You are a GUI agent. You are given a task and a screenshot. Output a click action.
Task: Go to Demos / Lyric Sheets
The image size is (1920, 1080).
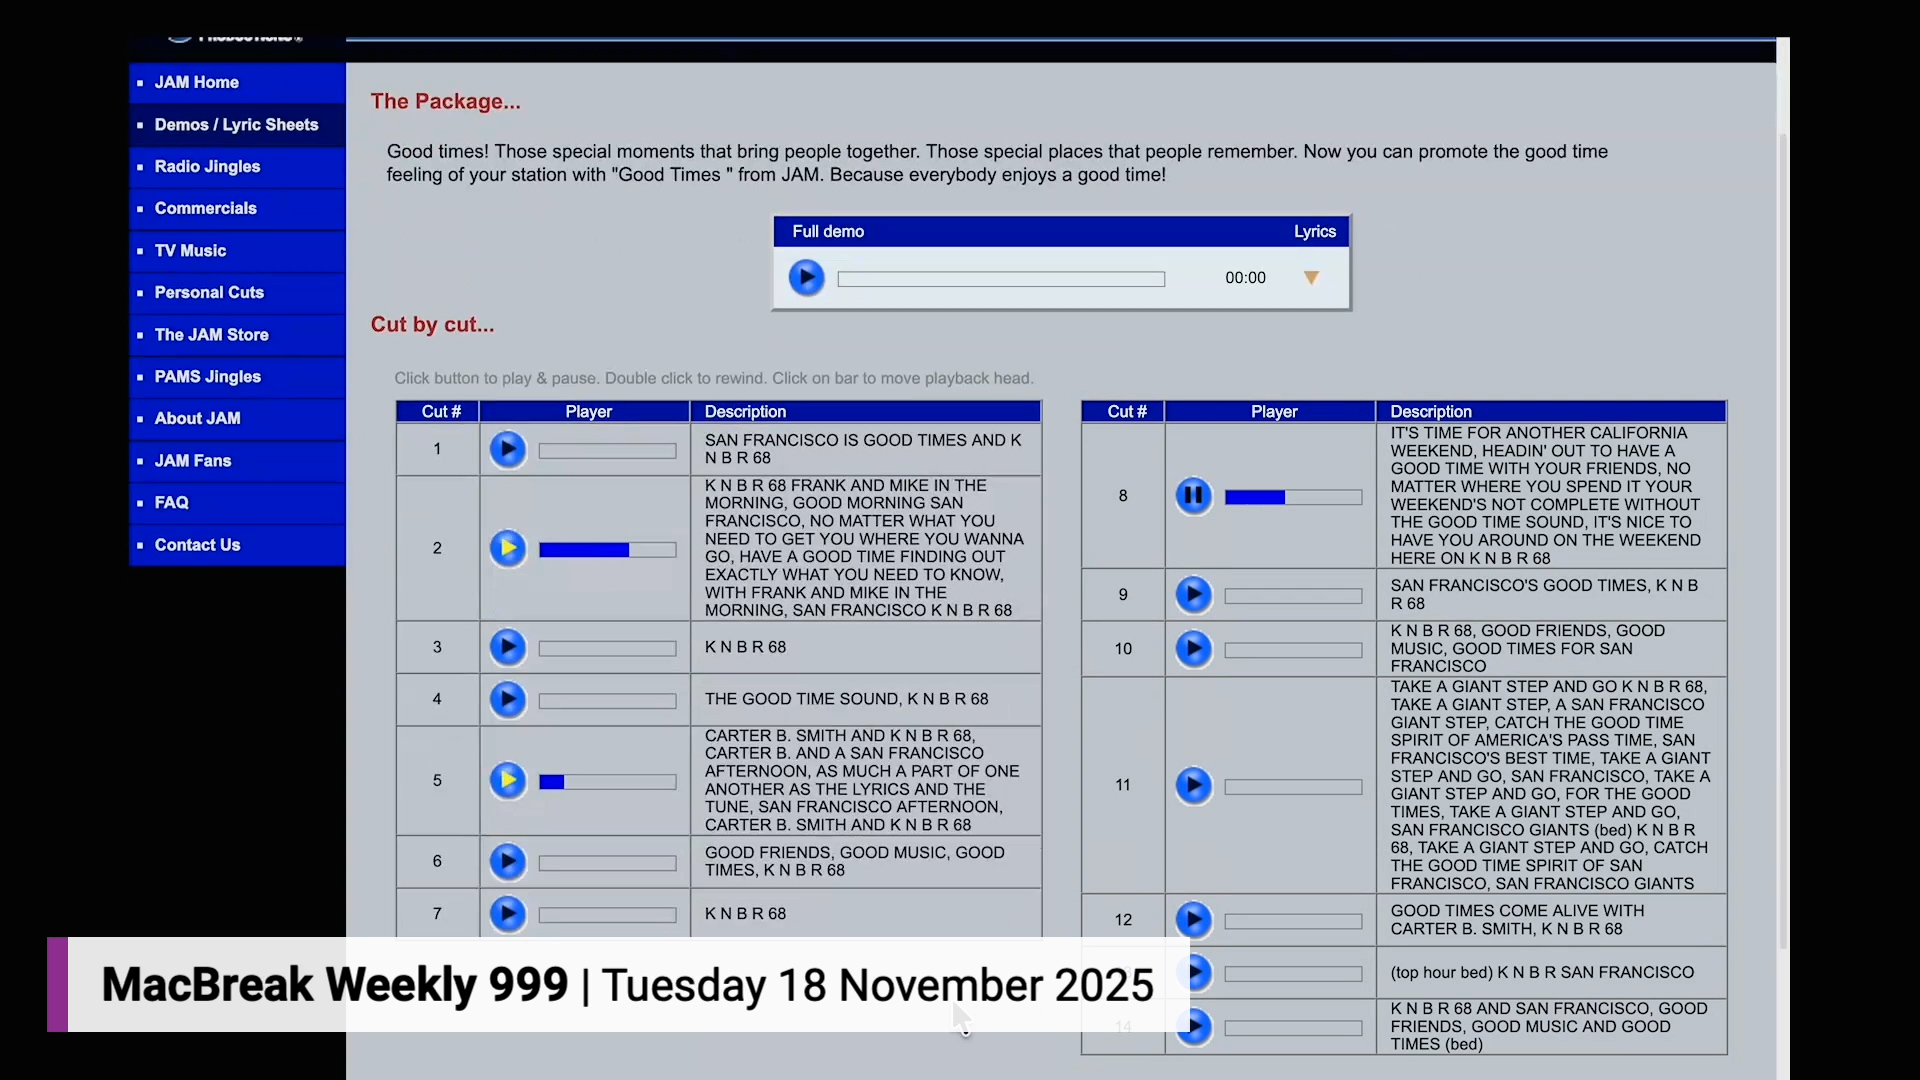(x=236, y=125)
